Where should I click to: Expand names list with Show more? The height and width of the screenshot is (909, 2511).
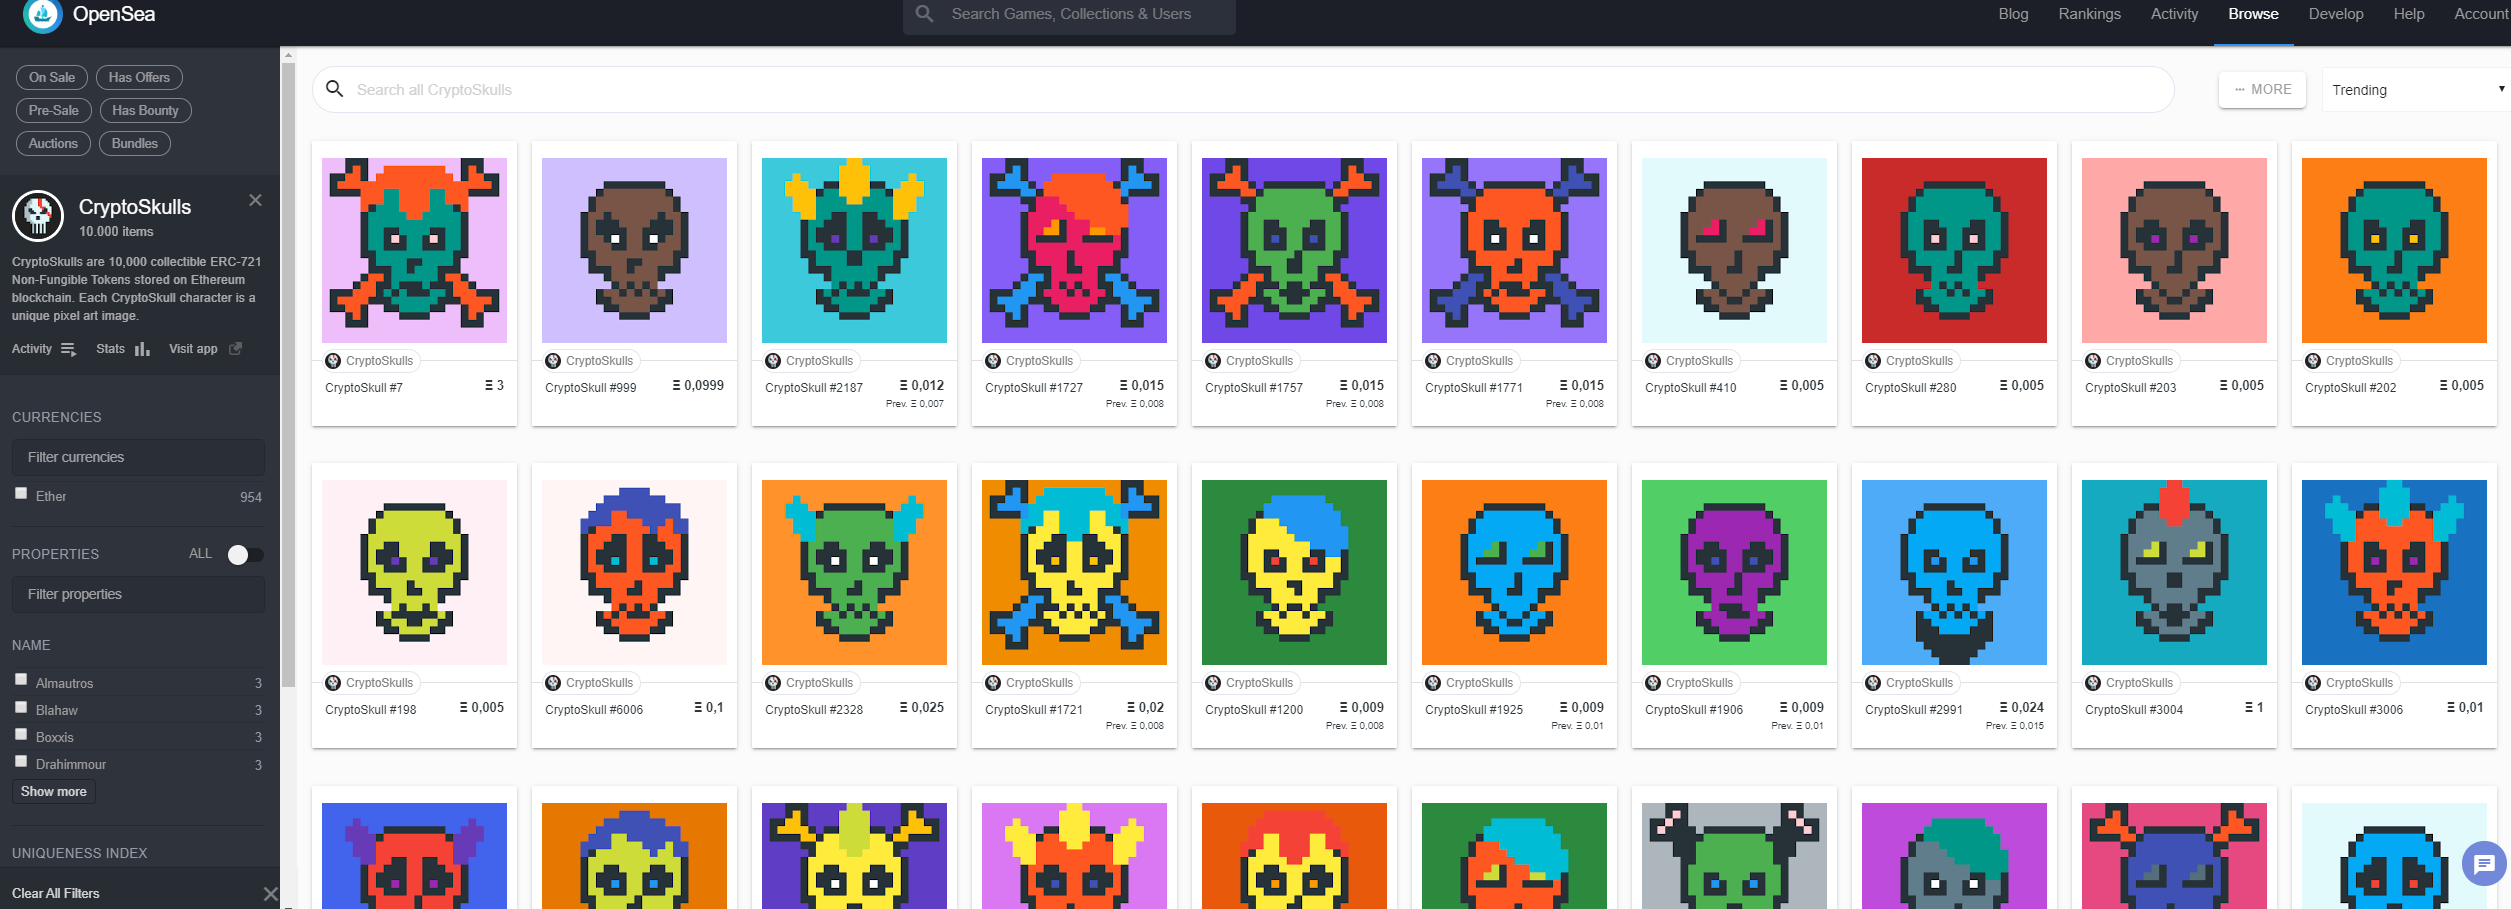(x=54, y=791)
